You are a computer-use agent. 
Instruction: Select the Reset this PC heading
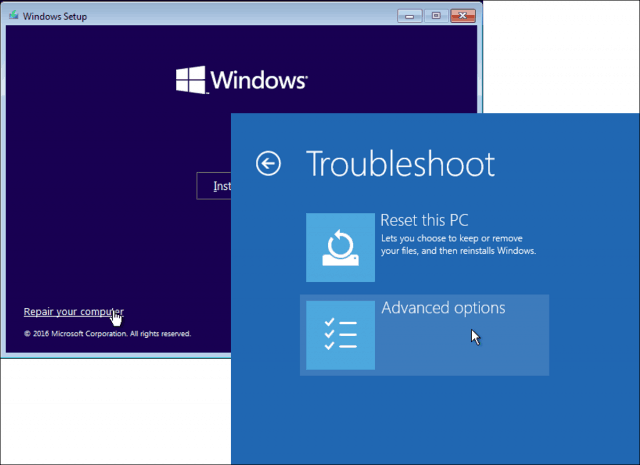[x=424, y=220]
